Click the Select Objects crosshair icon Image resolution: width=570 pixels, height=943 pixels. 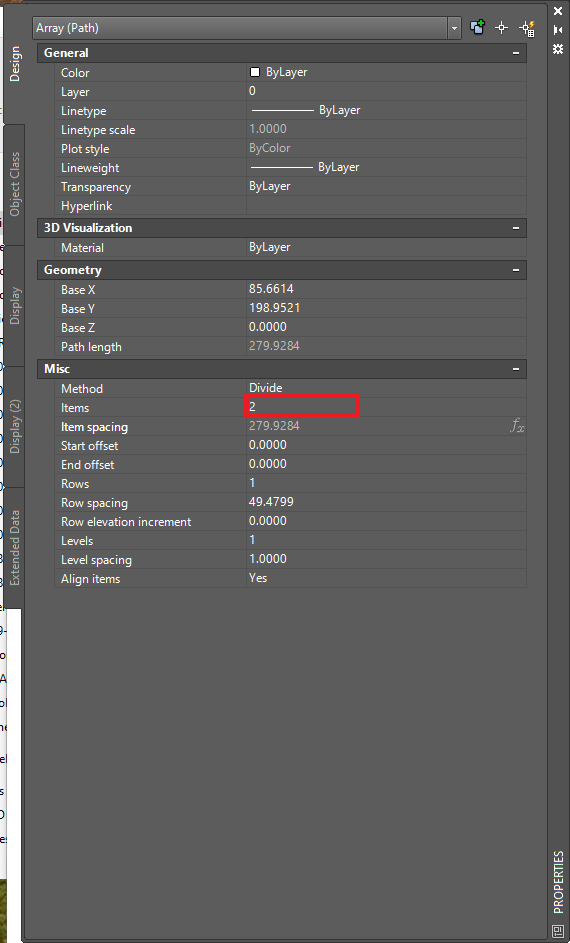click(x=501, y=28)
